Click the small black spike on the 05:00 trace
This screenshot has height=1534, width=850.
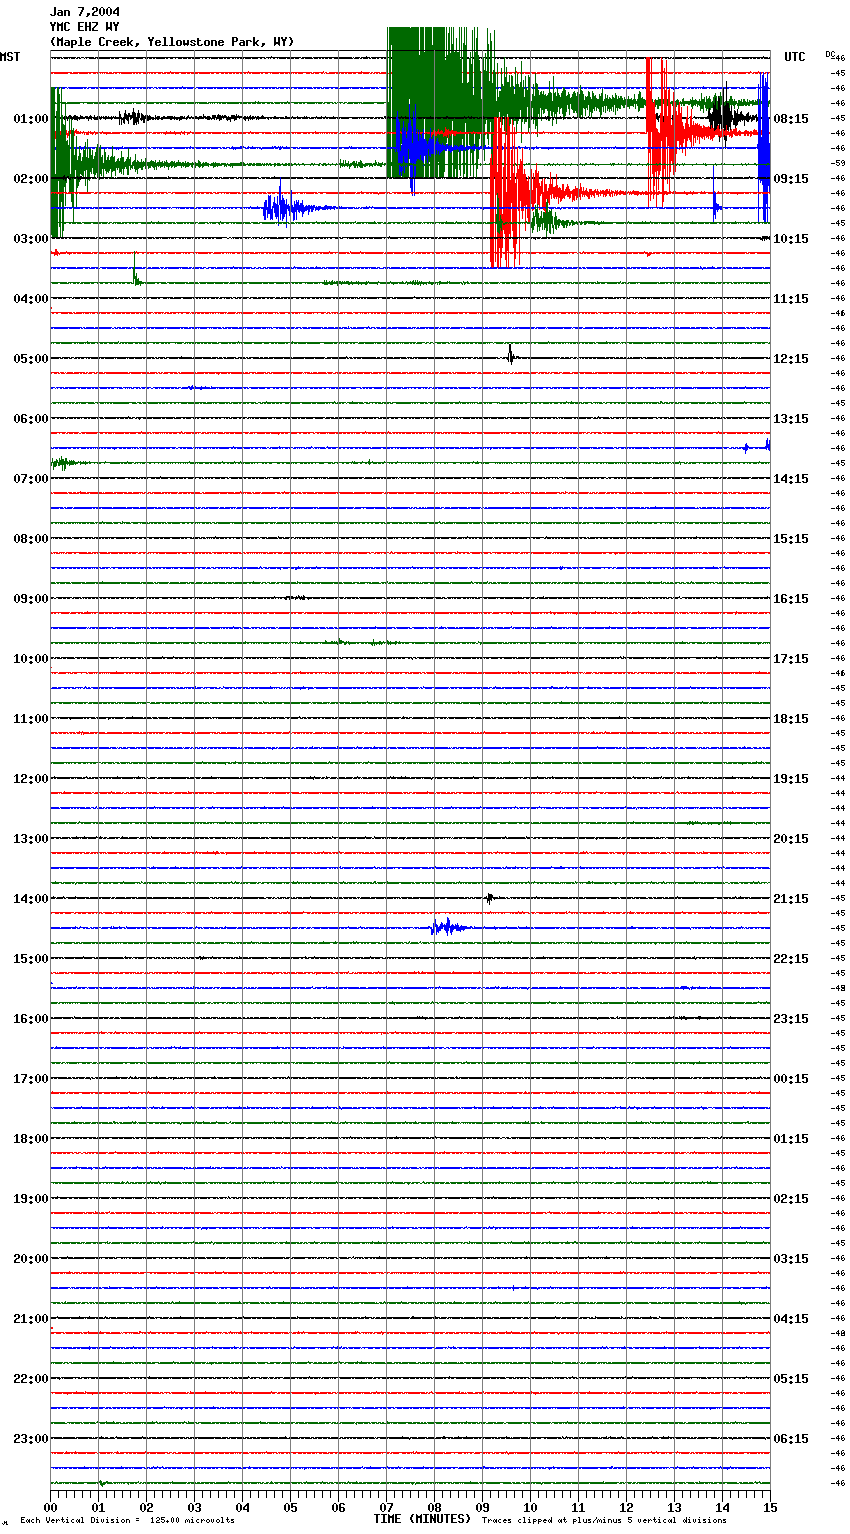coord(511,354)
